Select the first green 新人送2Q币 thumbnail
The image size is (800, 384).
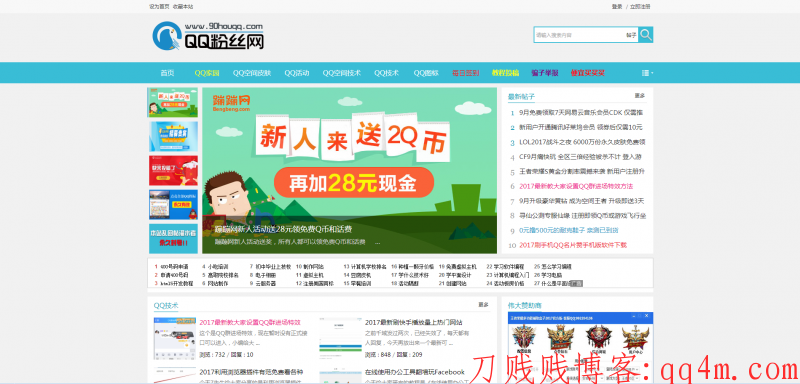point(173,103)
